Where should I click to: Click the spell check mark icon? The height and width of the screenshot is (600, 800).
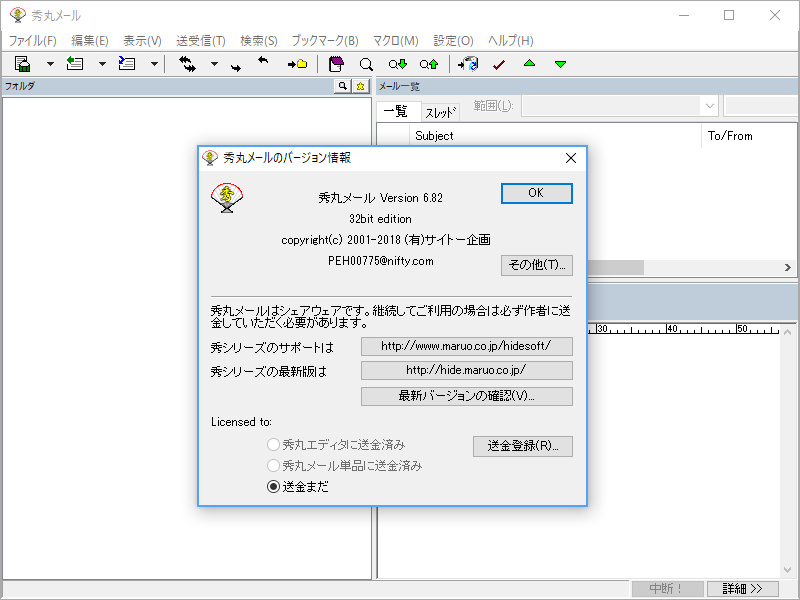498,63
